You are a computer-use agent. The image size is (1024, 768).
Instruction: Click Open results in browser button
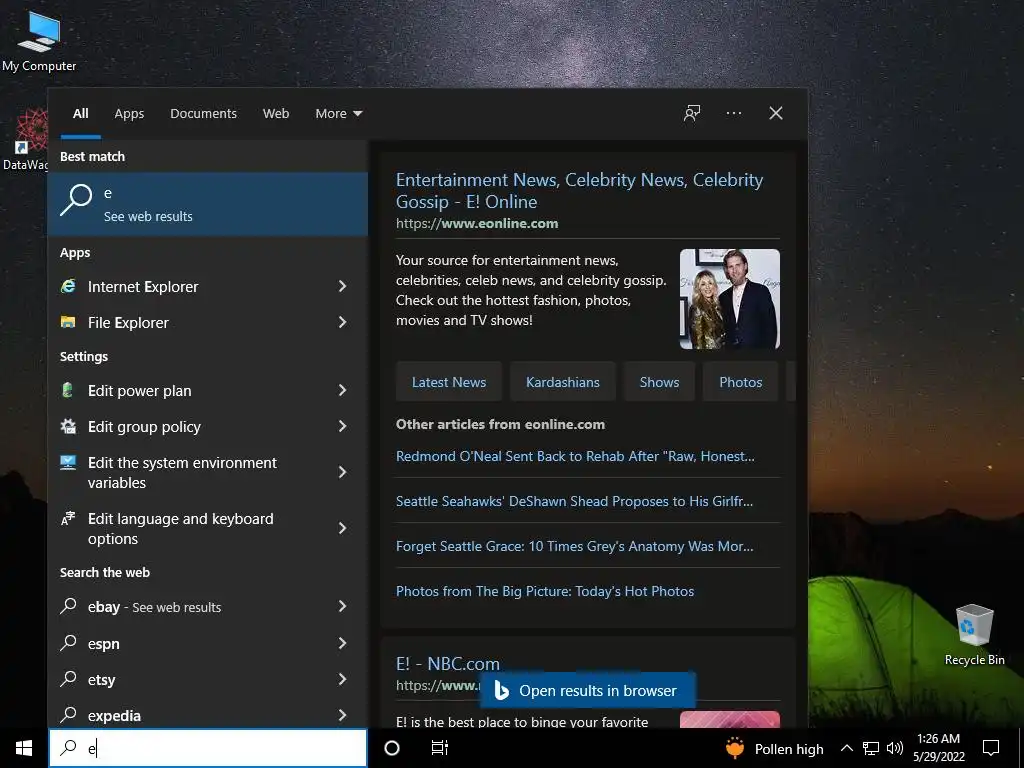(x=587, y=690)
